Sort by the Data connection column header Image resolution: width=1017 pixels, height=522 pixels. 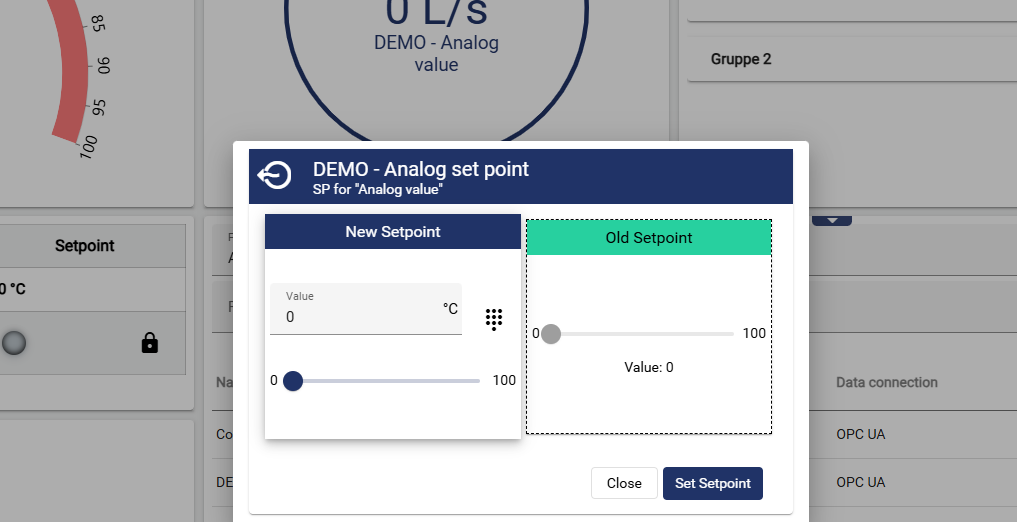[886, 382]
